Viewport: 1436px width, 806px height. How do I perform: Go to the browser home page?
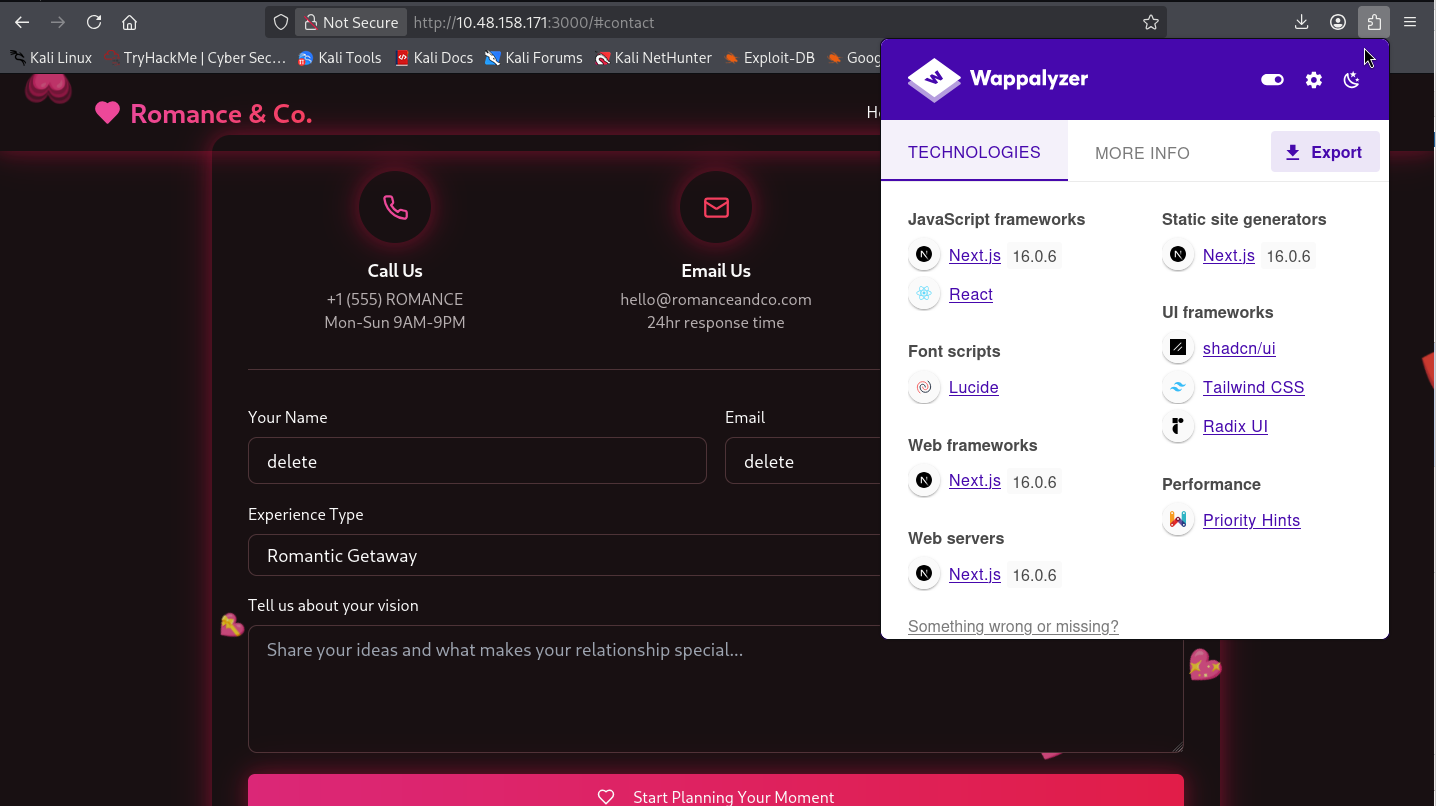pyautogui.click(x=129, y=22)
